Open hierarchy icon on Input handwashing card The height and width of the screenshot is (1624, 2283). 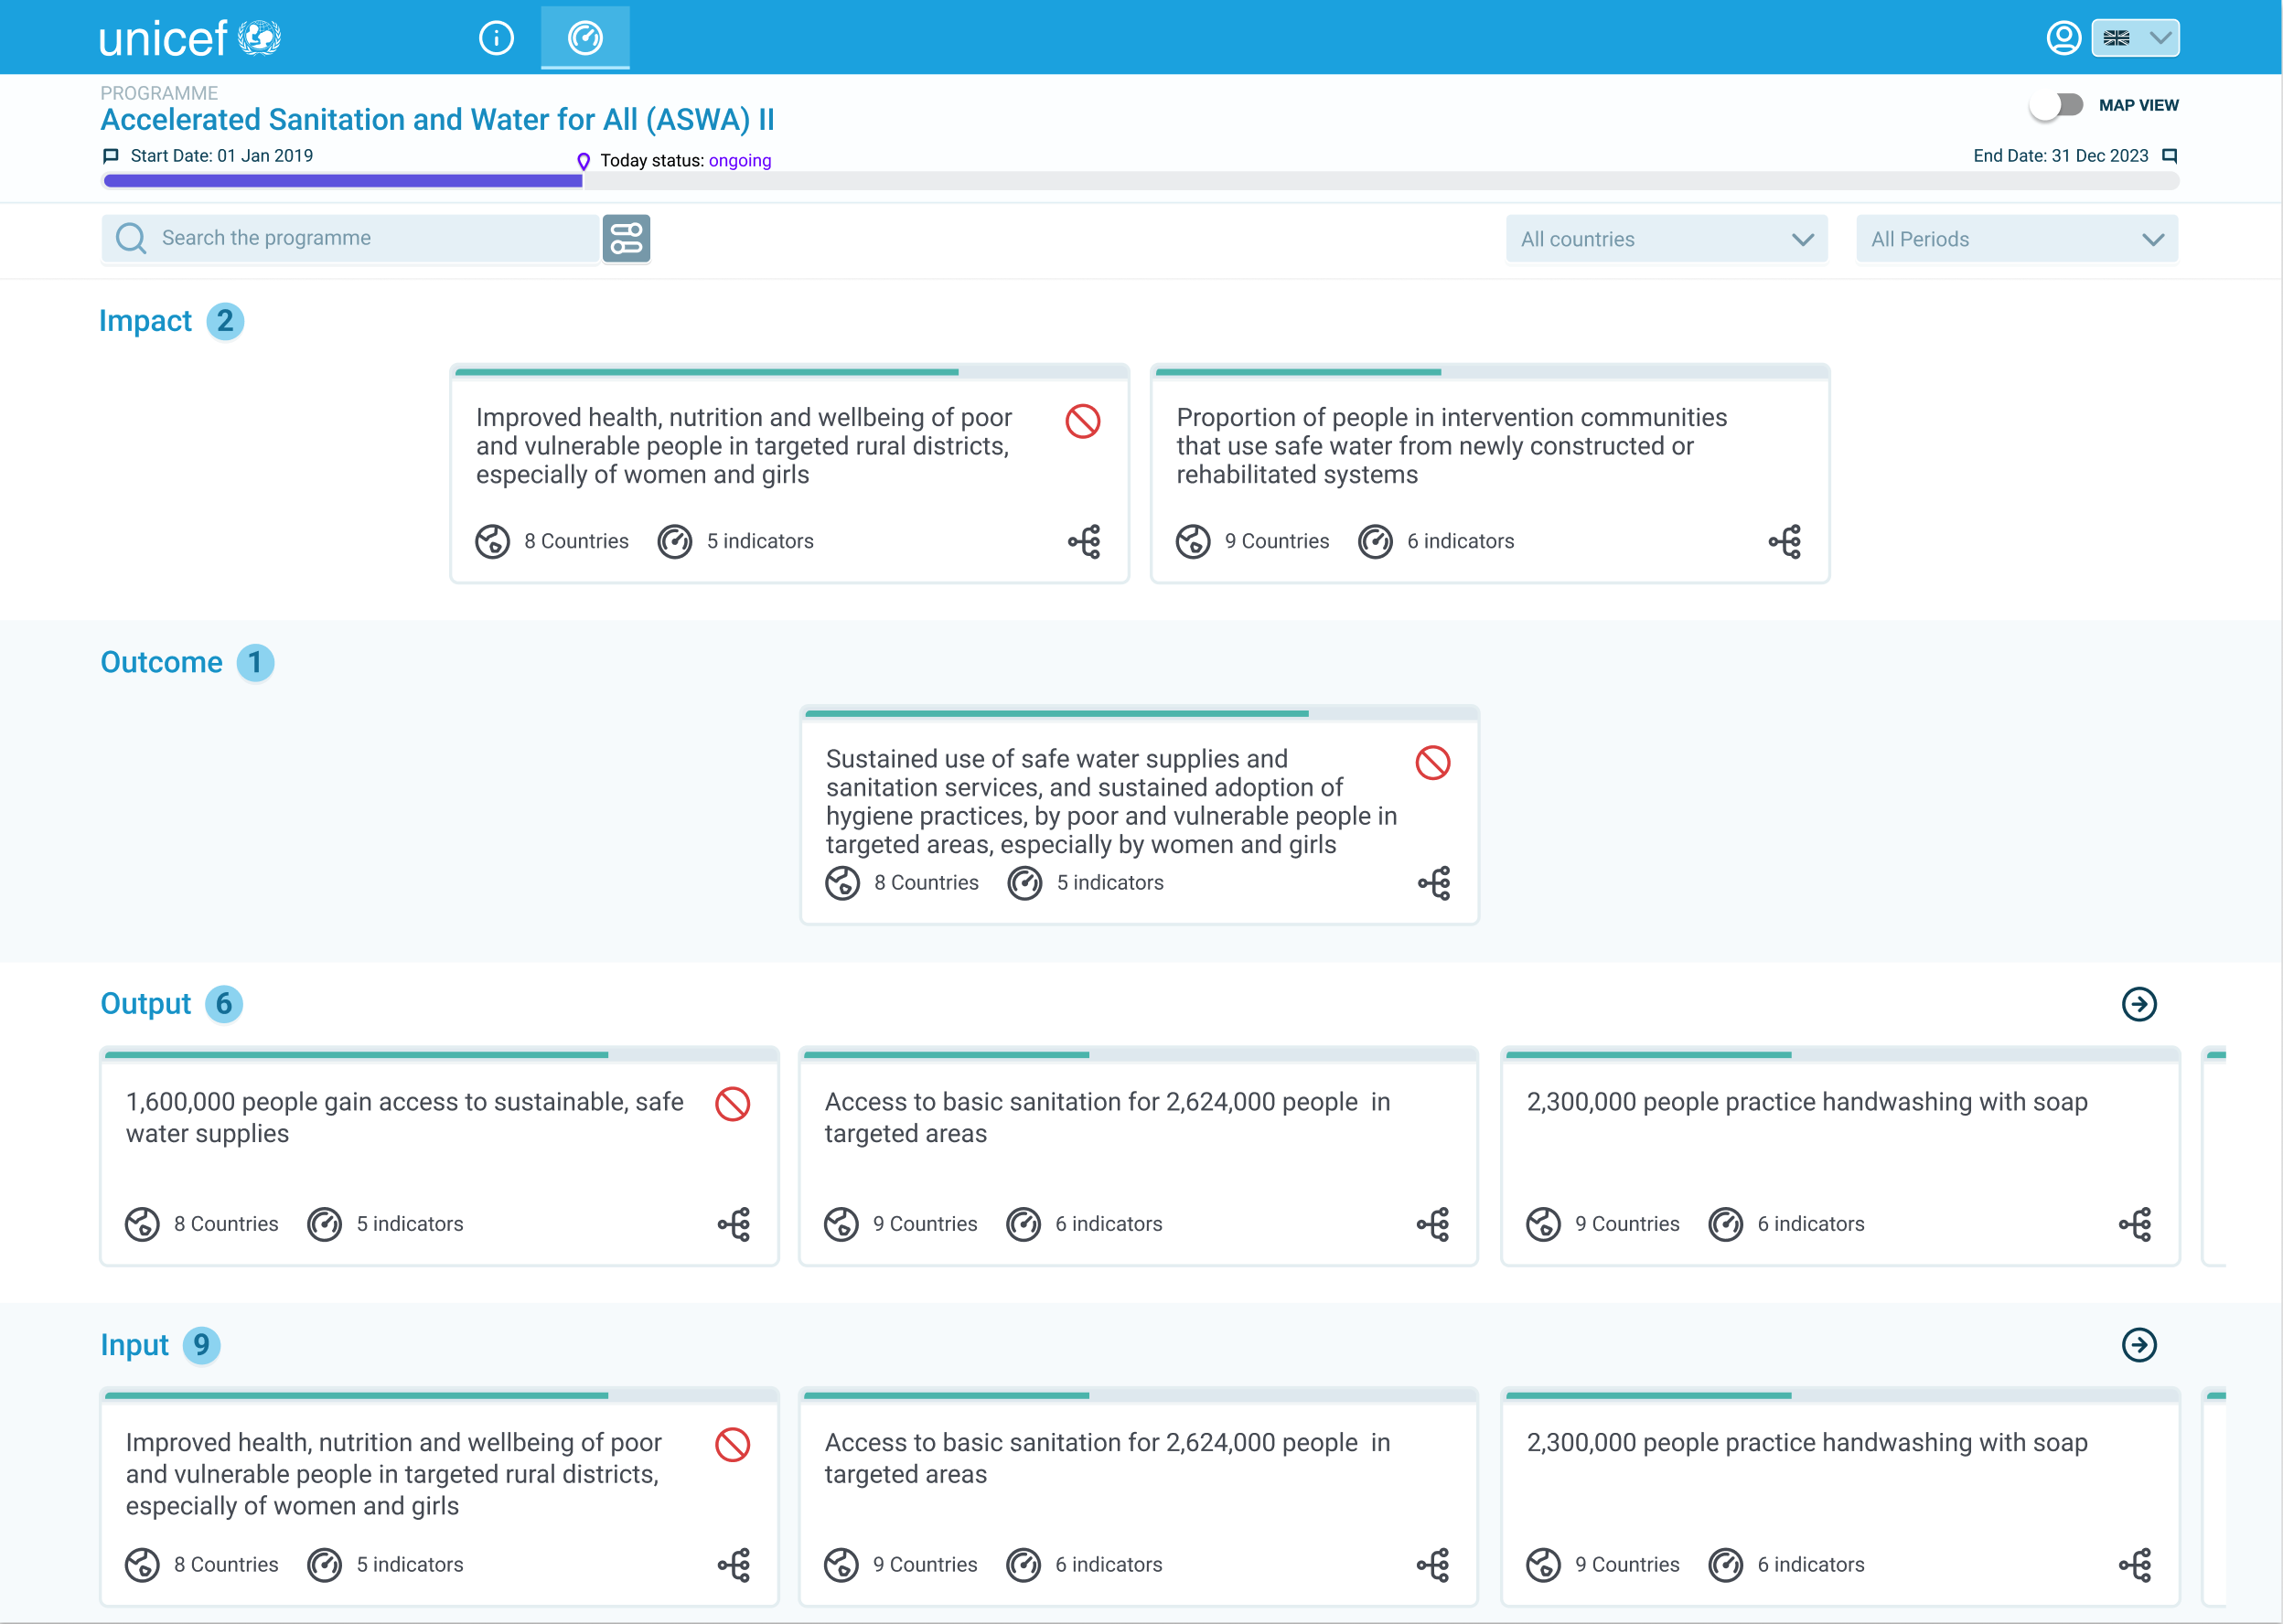[x=2135, y=1565]
